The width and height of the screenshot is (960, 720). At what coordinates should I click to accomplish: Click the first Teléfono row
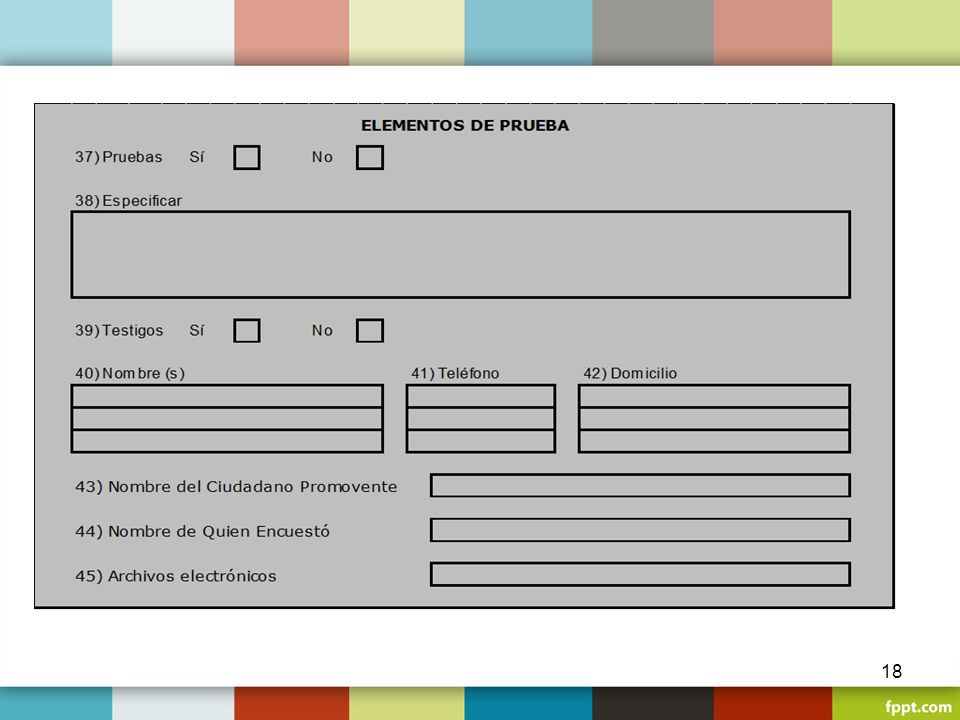(481, 396)
